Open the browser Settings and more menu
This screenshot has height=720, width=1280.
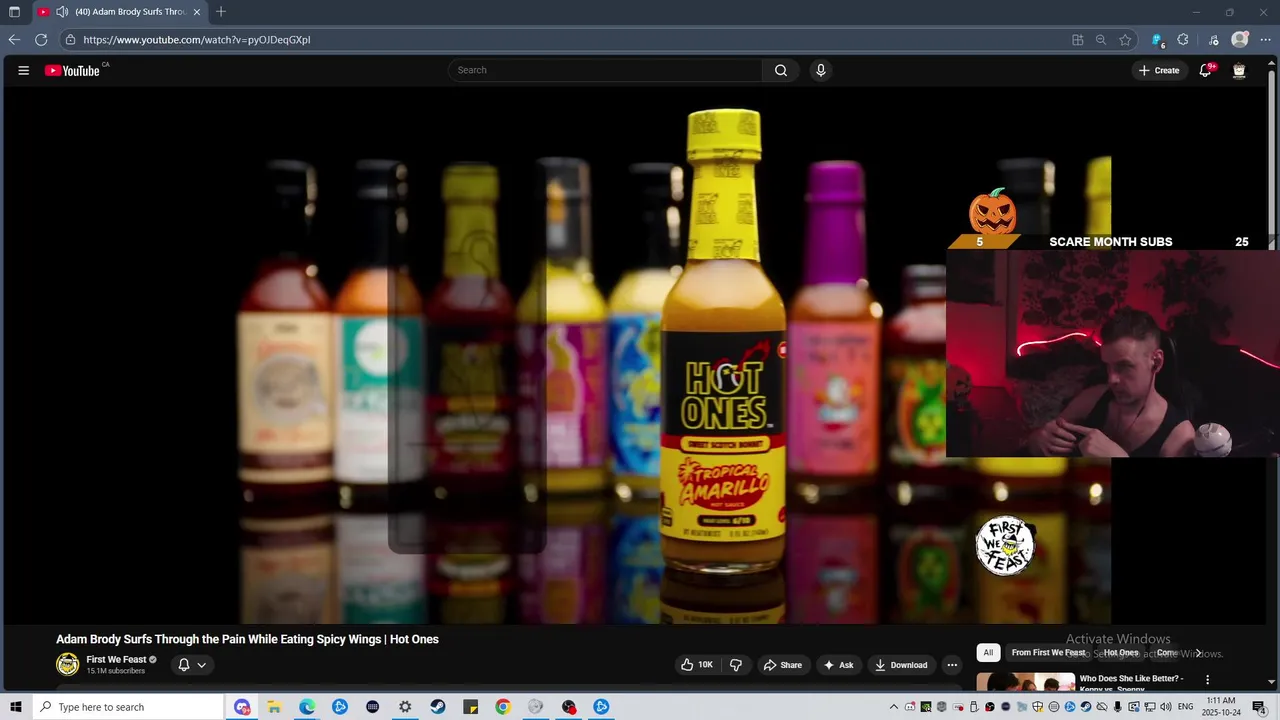pyautogui.click(x=1265, y=40)
